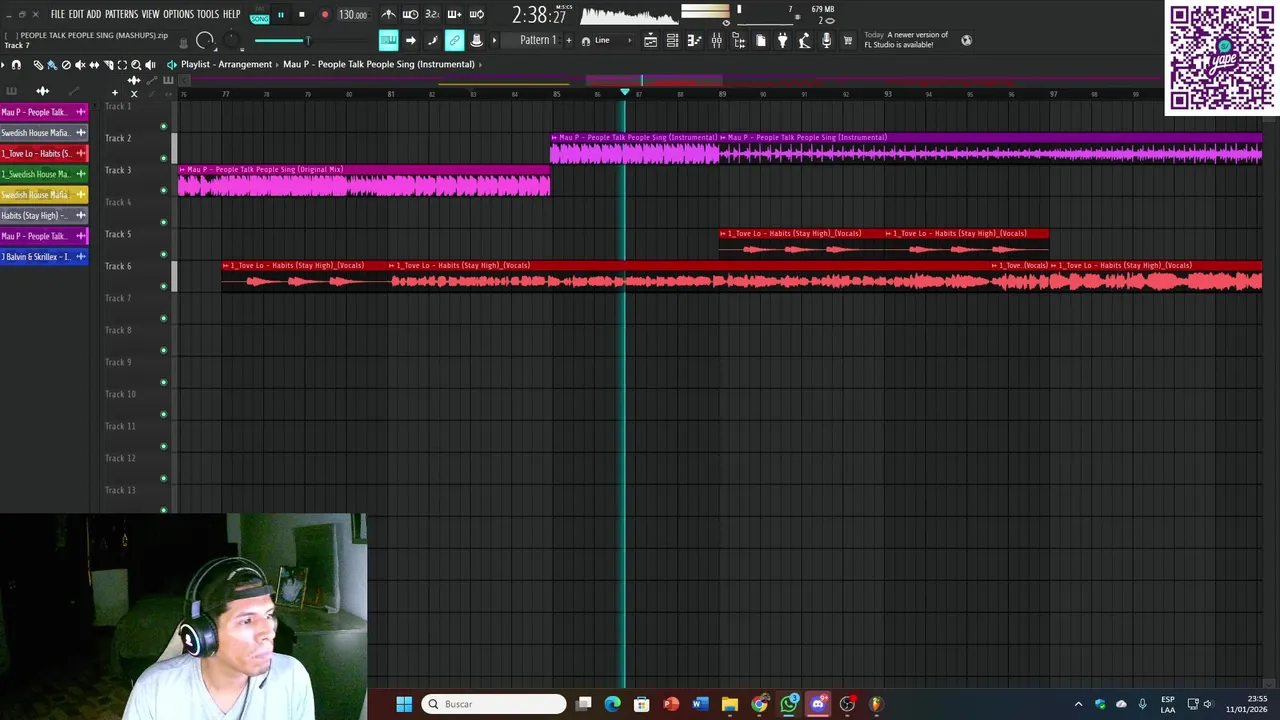Select the Swedish House Mafia grey clip item
Image resolution: width=1280 pixels, height=720 pixels.
[44, 133]
